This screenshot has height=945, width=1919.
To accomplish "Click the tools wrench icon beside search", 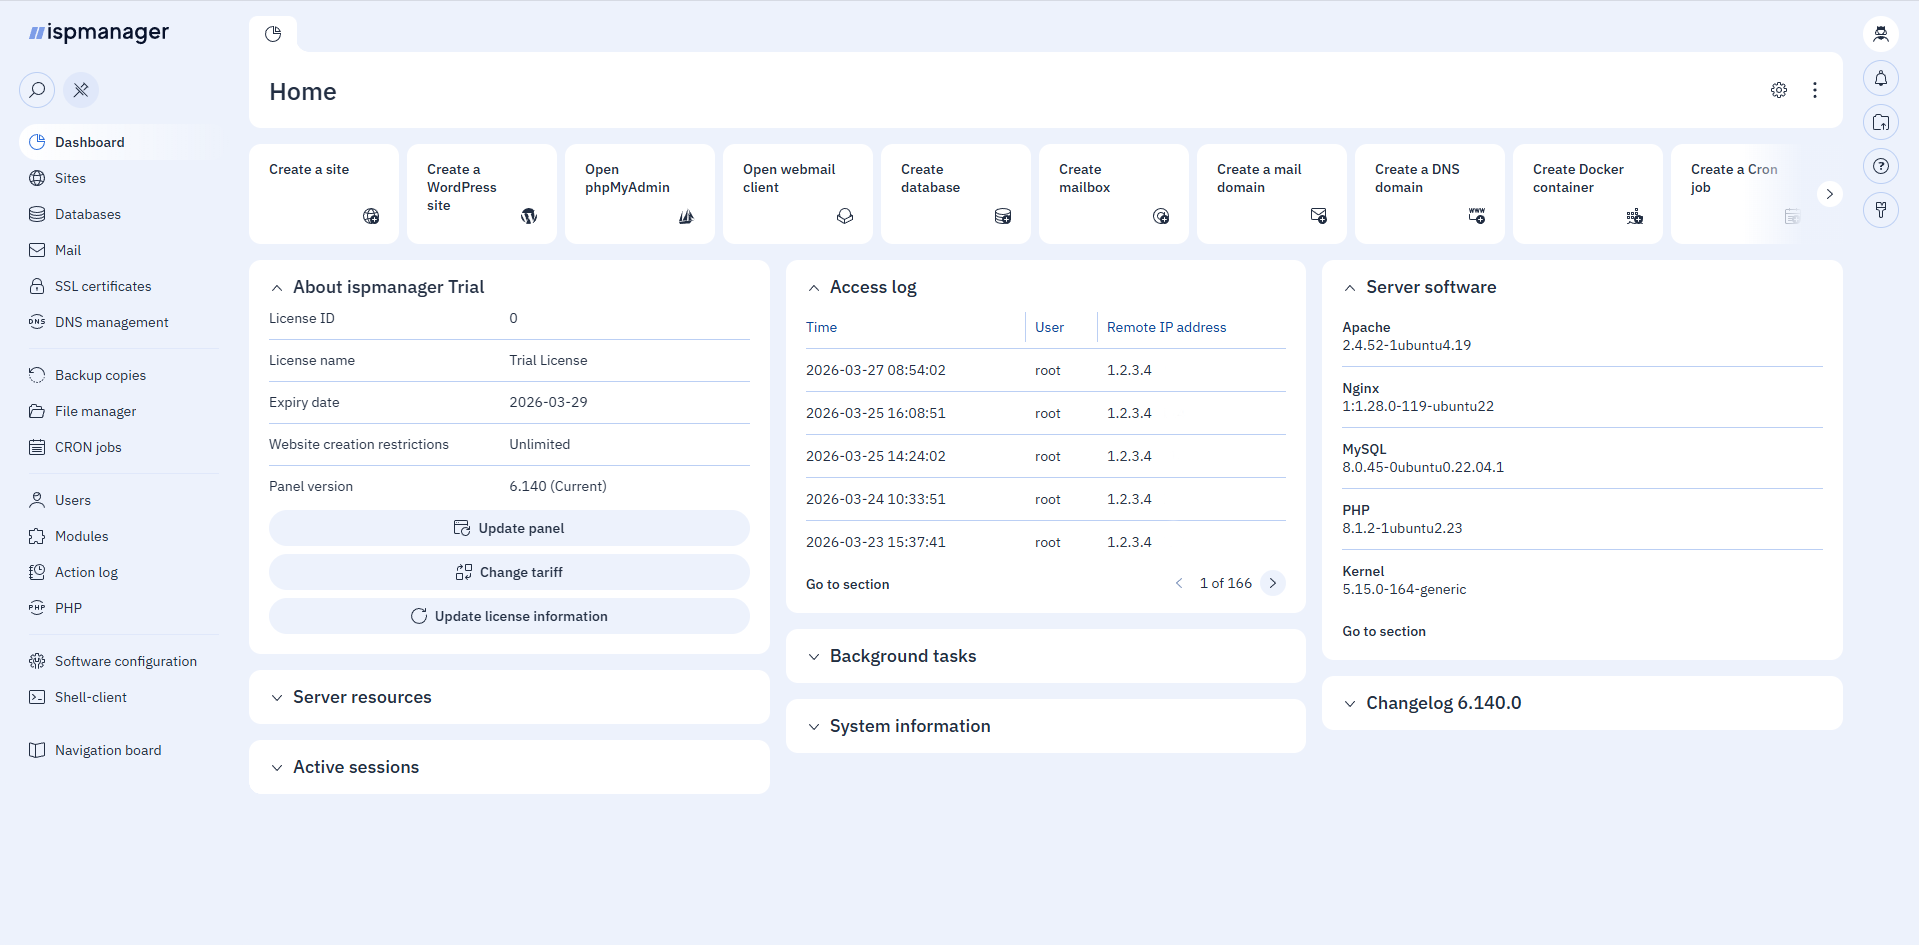I will [x=81, y=90].
